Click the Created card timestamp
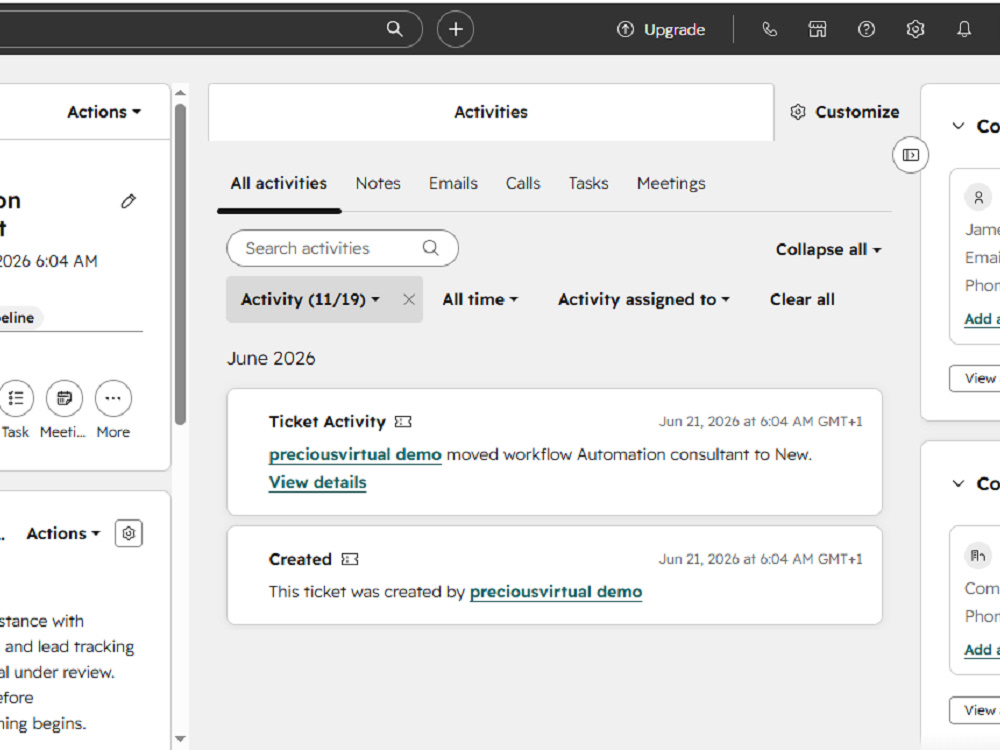 [760, 559]
